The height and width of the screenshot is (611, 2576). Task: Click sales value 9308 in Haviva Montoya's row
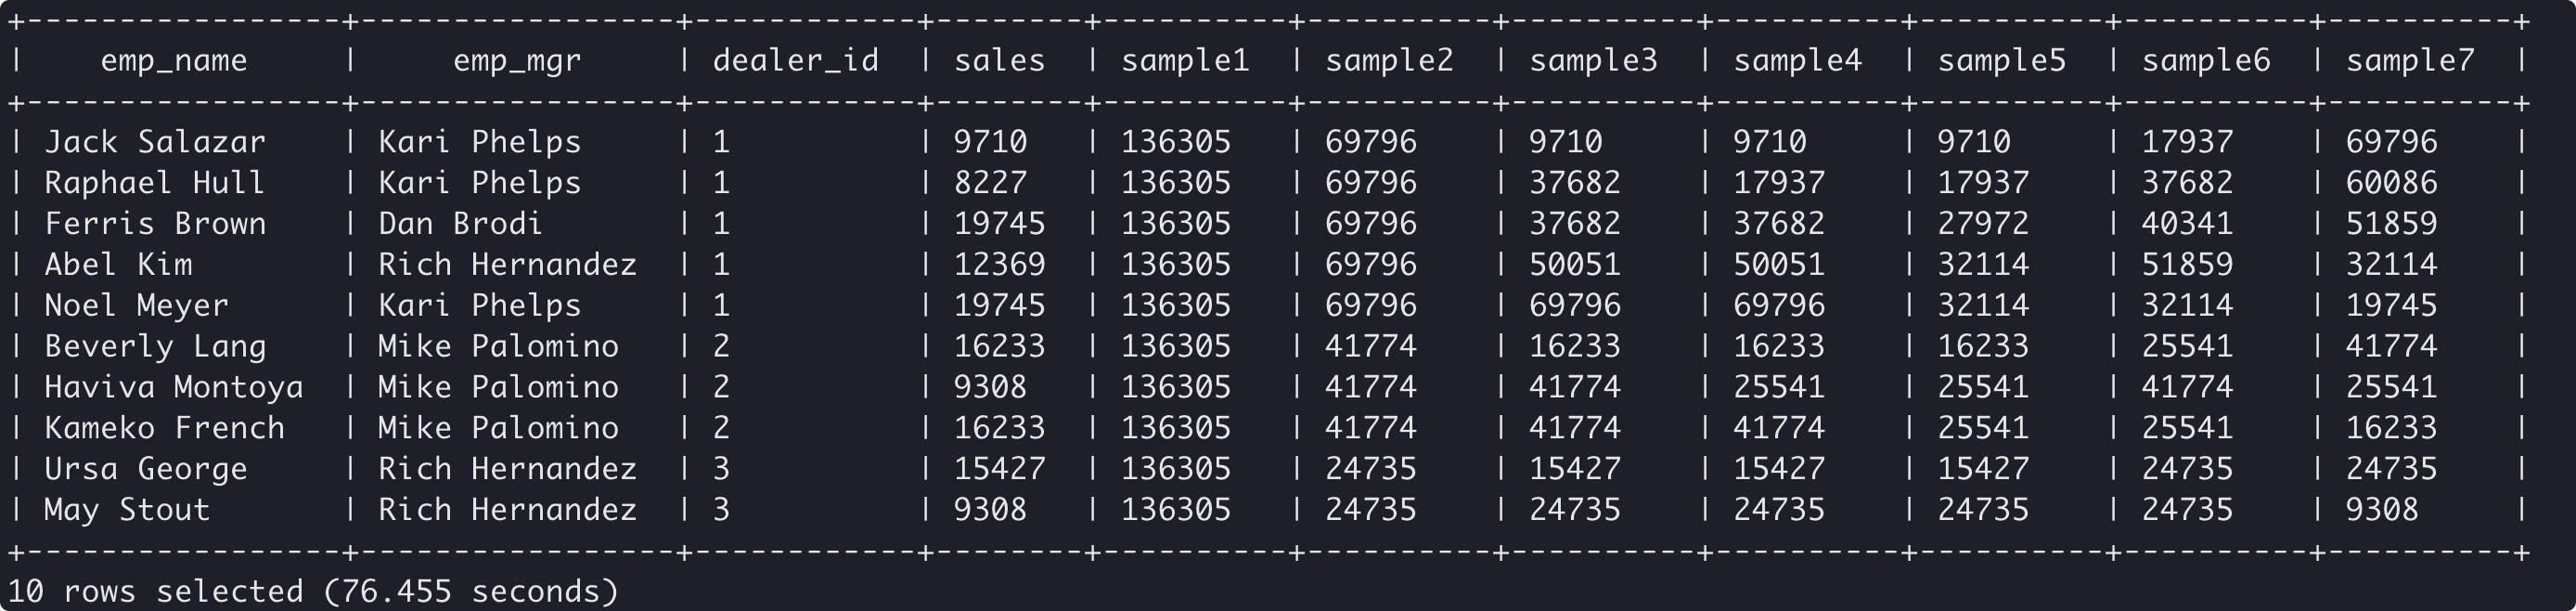tap(990, 388)
